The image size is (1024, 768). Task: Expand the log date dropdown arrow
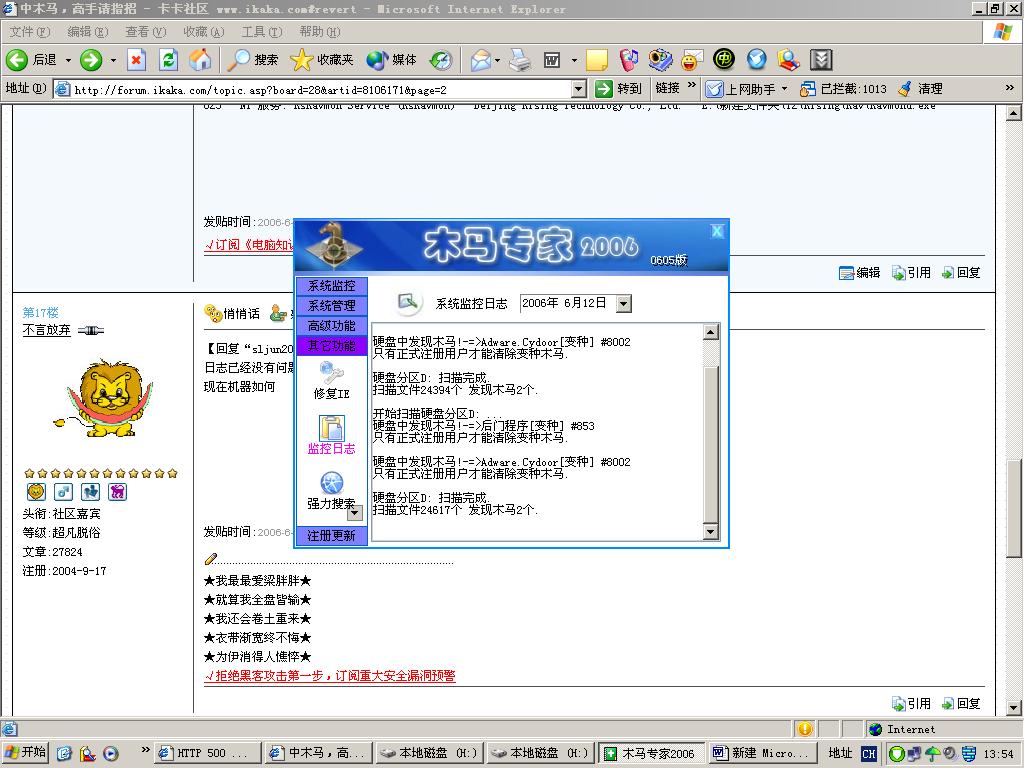coord(624,304)
